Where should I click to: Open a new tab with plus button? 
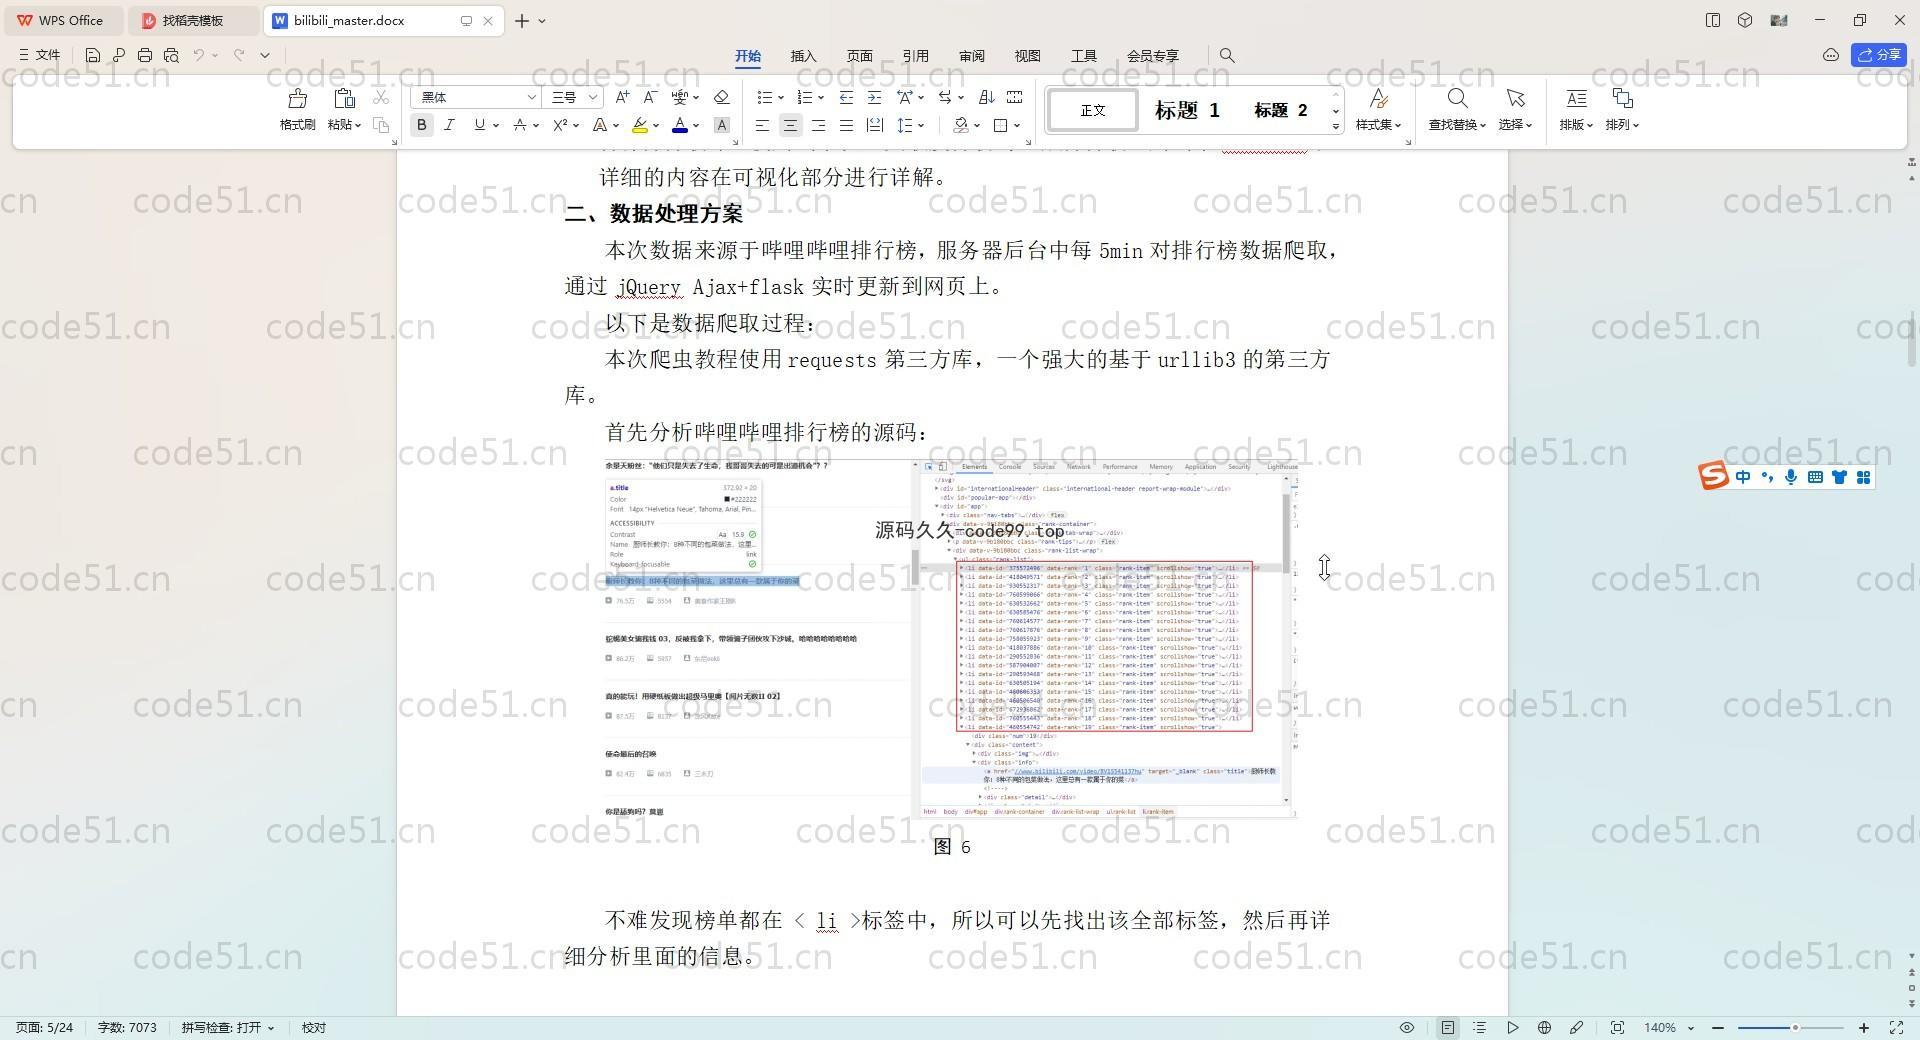[522, 20]
